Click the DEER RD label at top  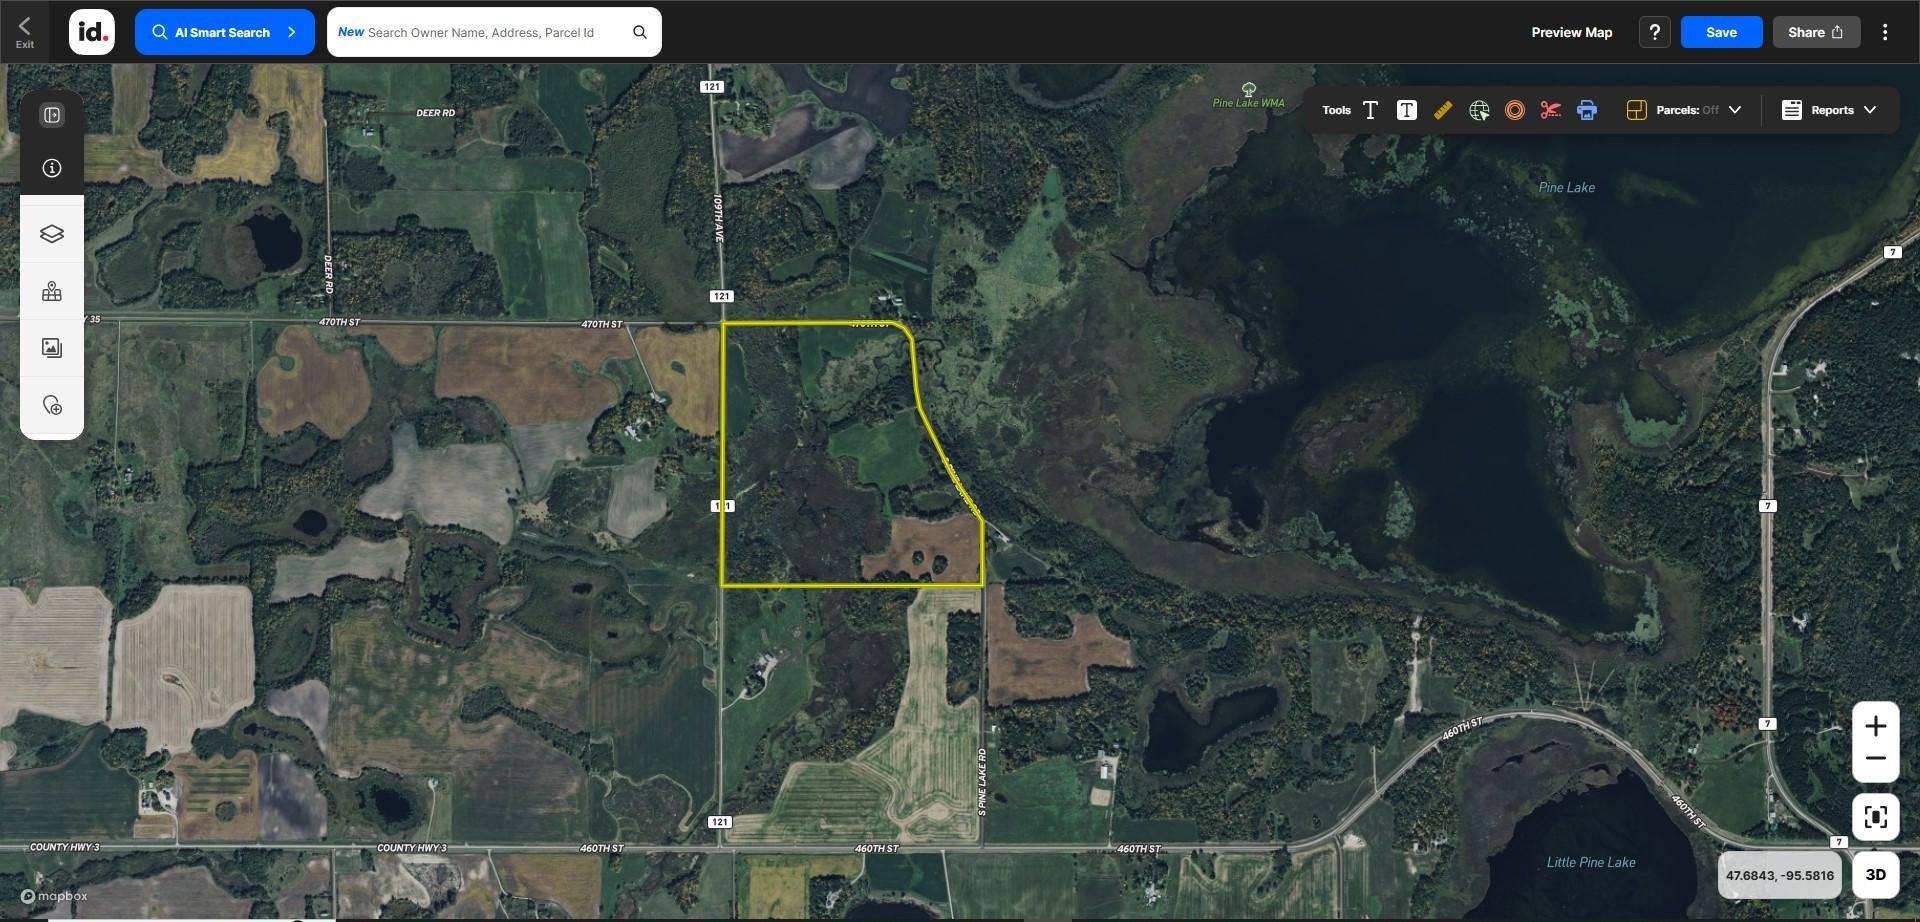(x=435, y=113)
